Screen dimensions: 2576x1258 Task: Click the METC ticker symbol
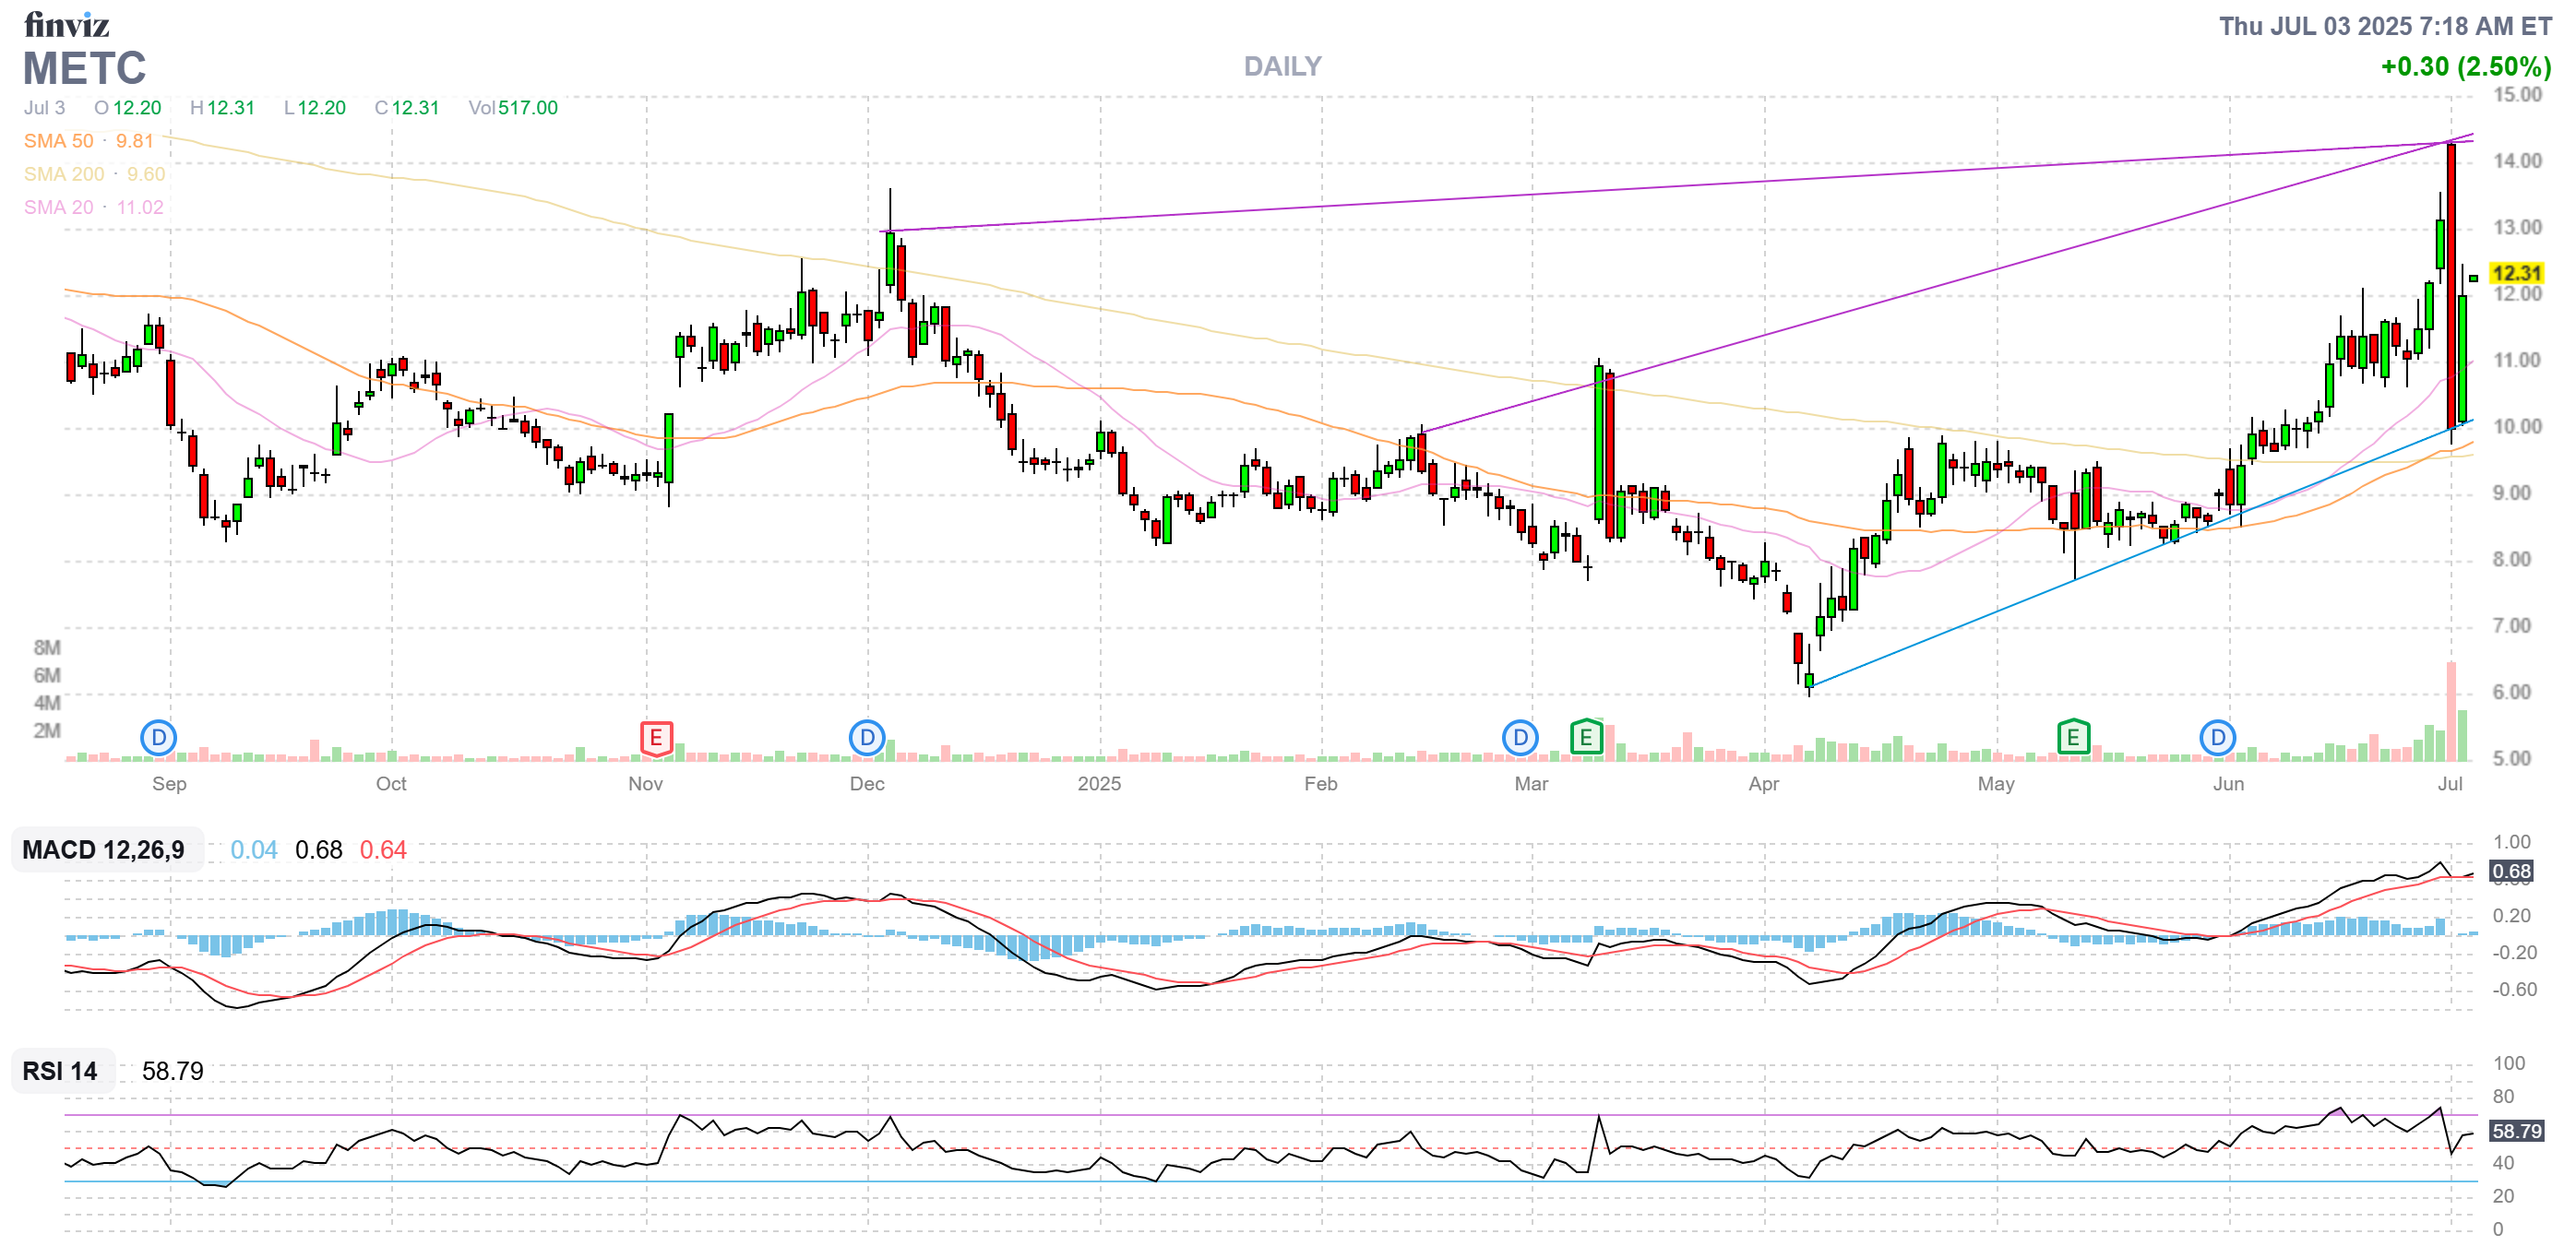(85, 68)
